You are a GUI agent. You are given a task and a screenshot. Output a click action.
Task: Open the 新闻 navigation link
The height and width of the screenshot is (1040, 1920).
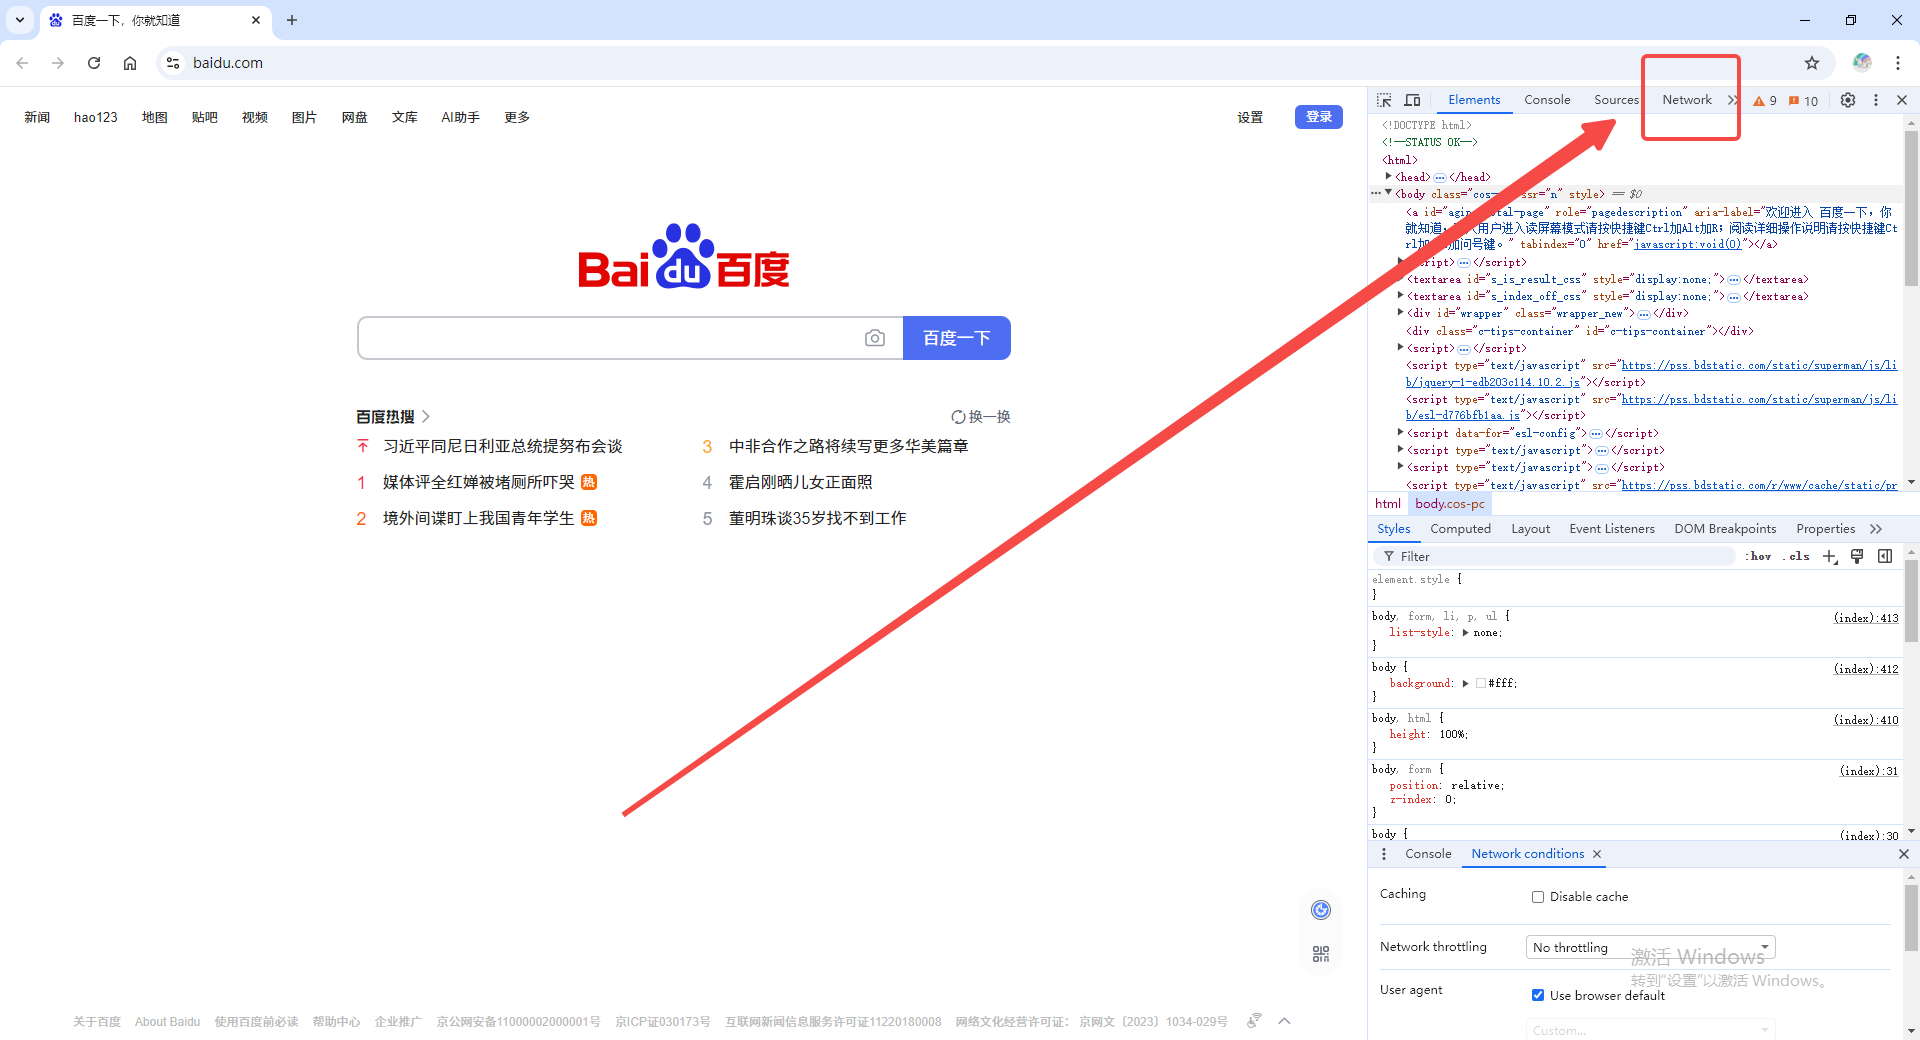point(37,117)
